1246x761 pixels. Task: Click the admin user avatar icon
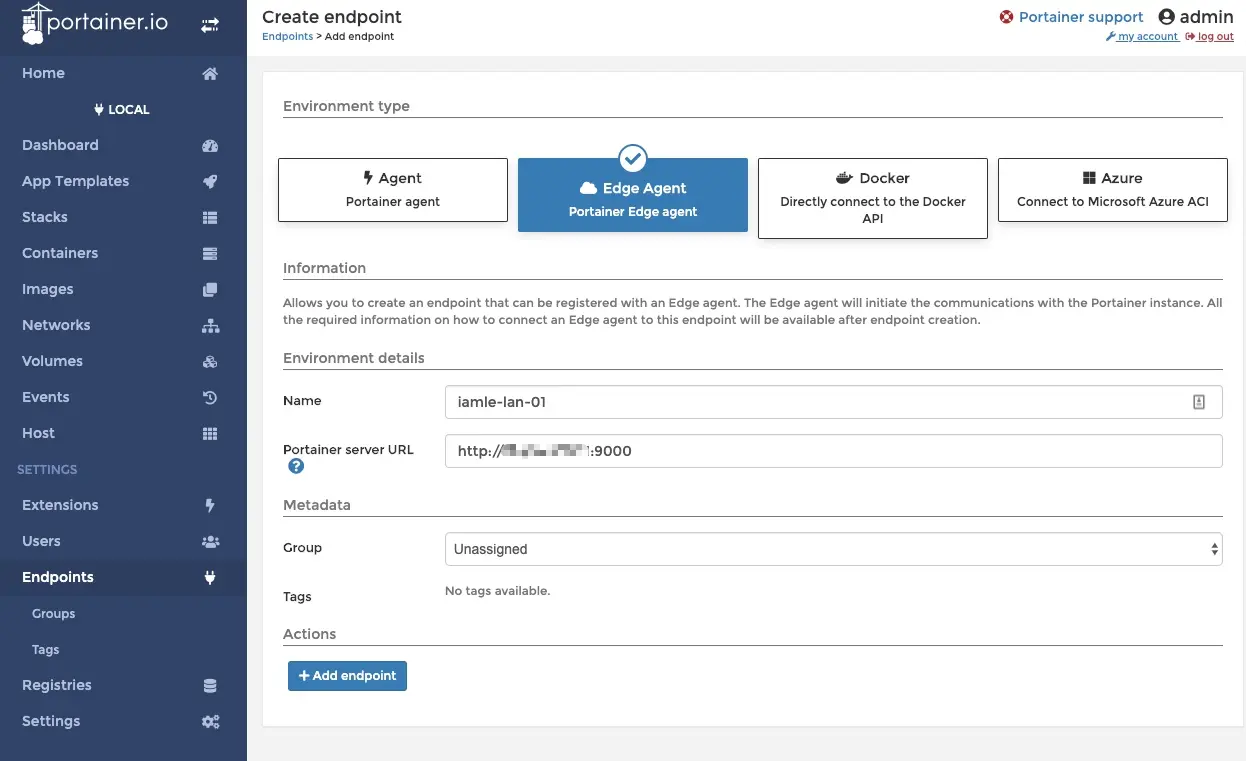point(1166,17)
